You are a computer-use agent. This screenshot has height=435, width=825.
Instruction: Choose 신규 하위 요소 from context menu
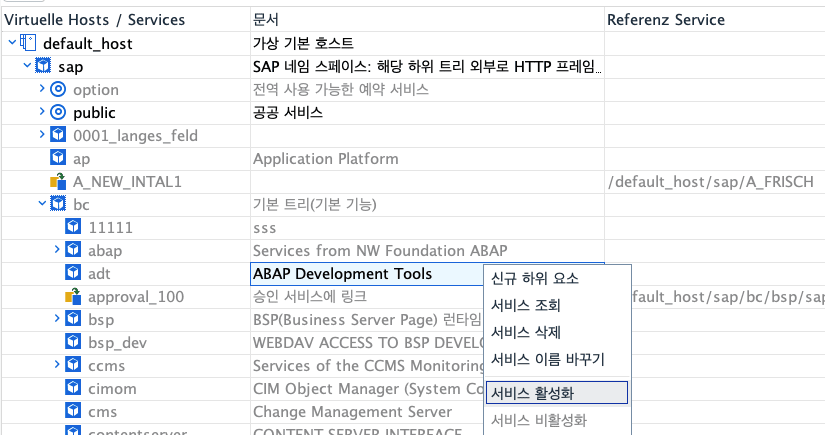557,278
